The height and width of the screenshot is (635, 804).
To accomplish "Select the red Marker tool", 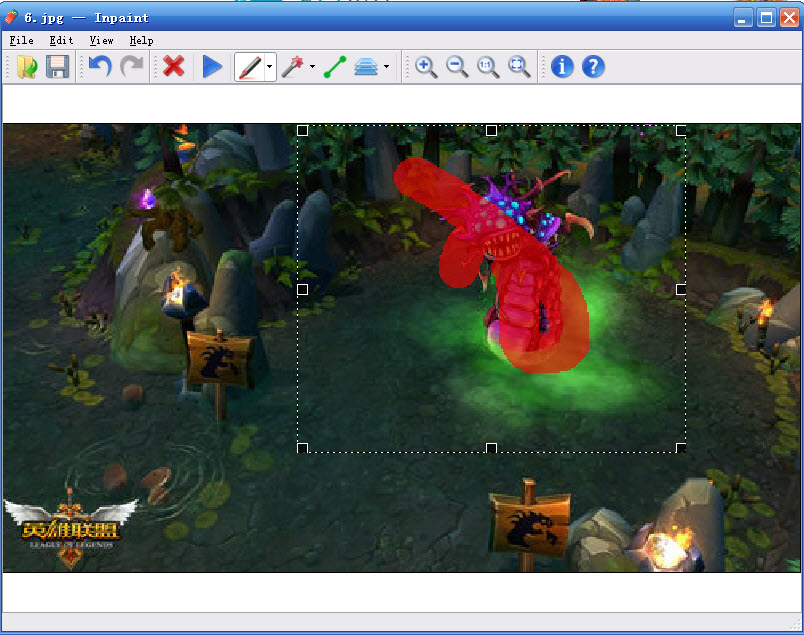I will [x=250, y=67].
